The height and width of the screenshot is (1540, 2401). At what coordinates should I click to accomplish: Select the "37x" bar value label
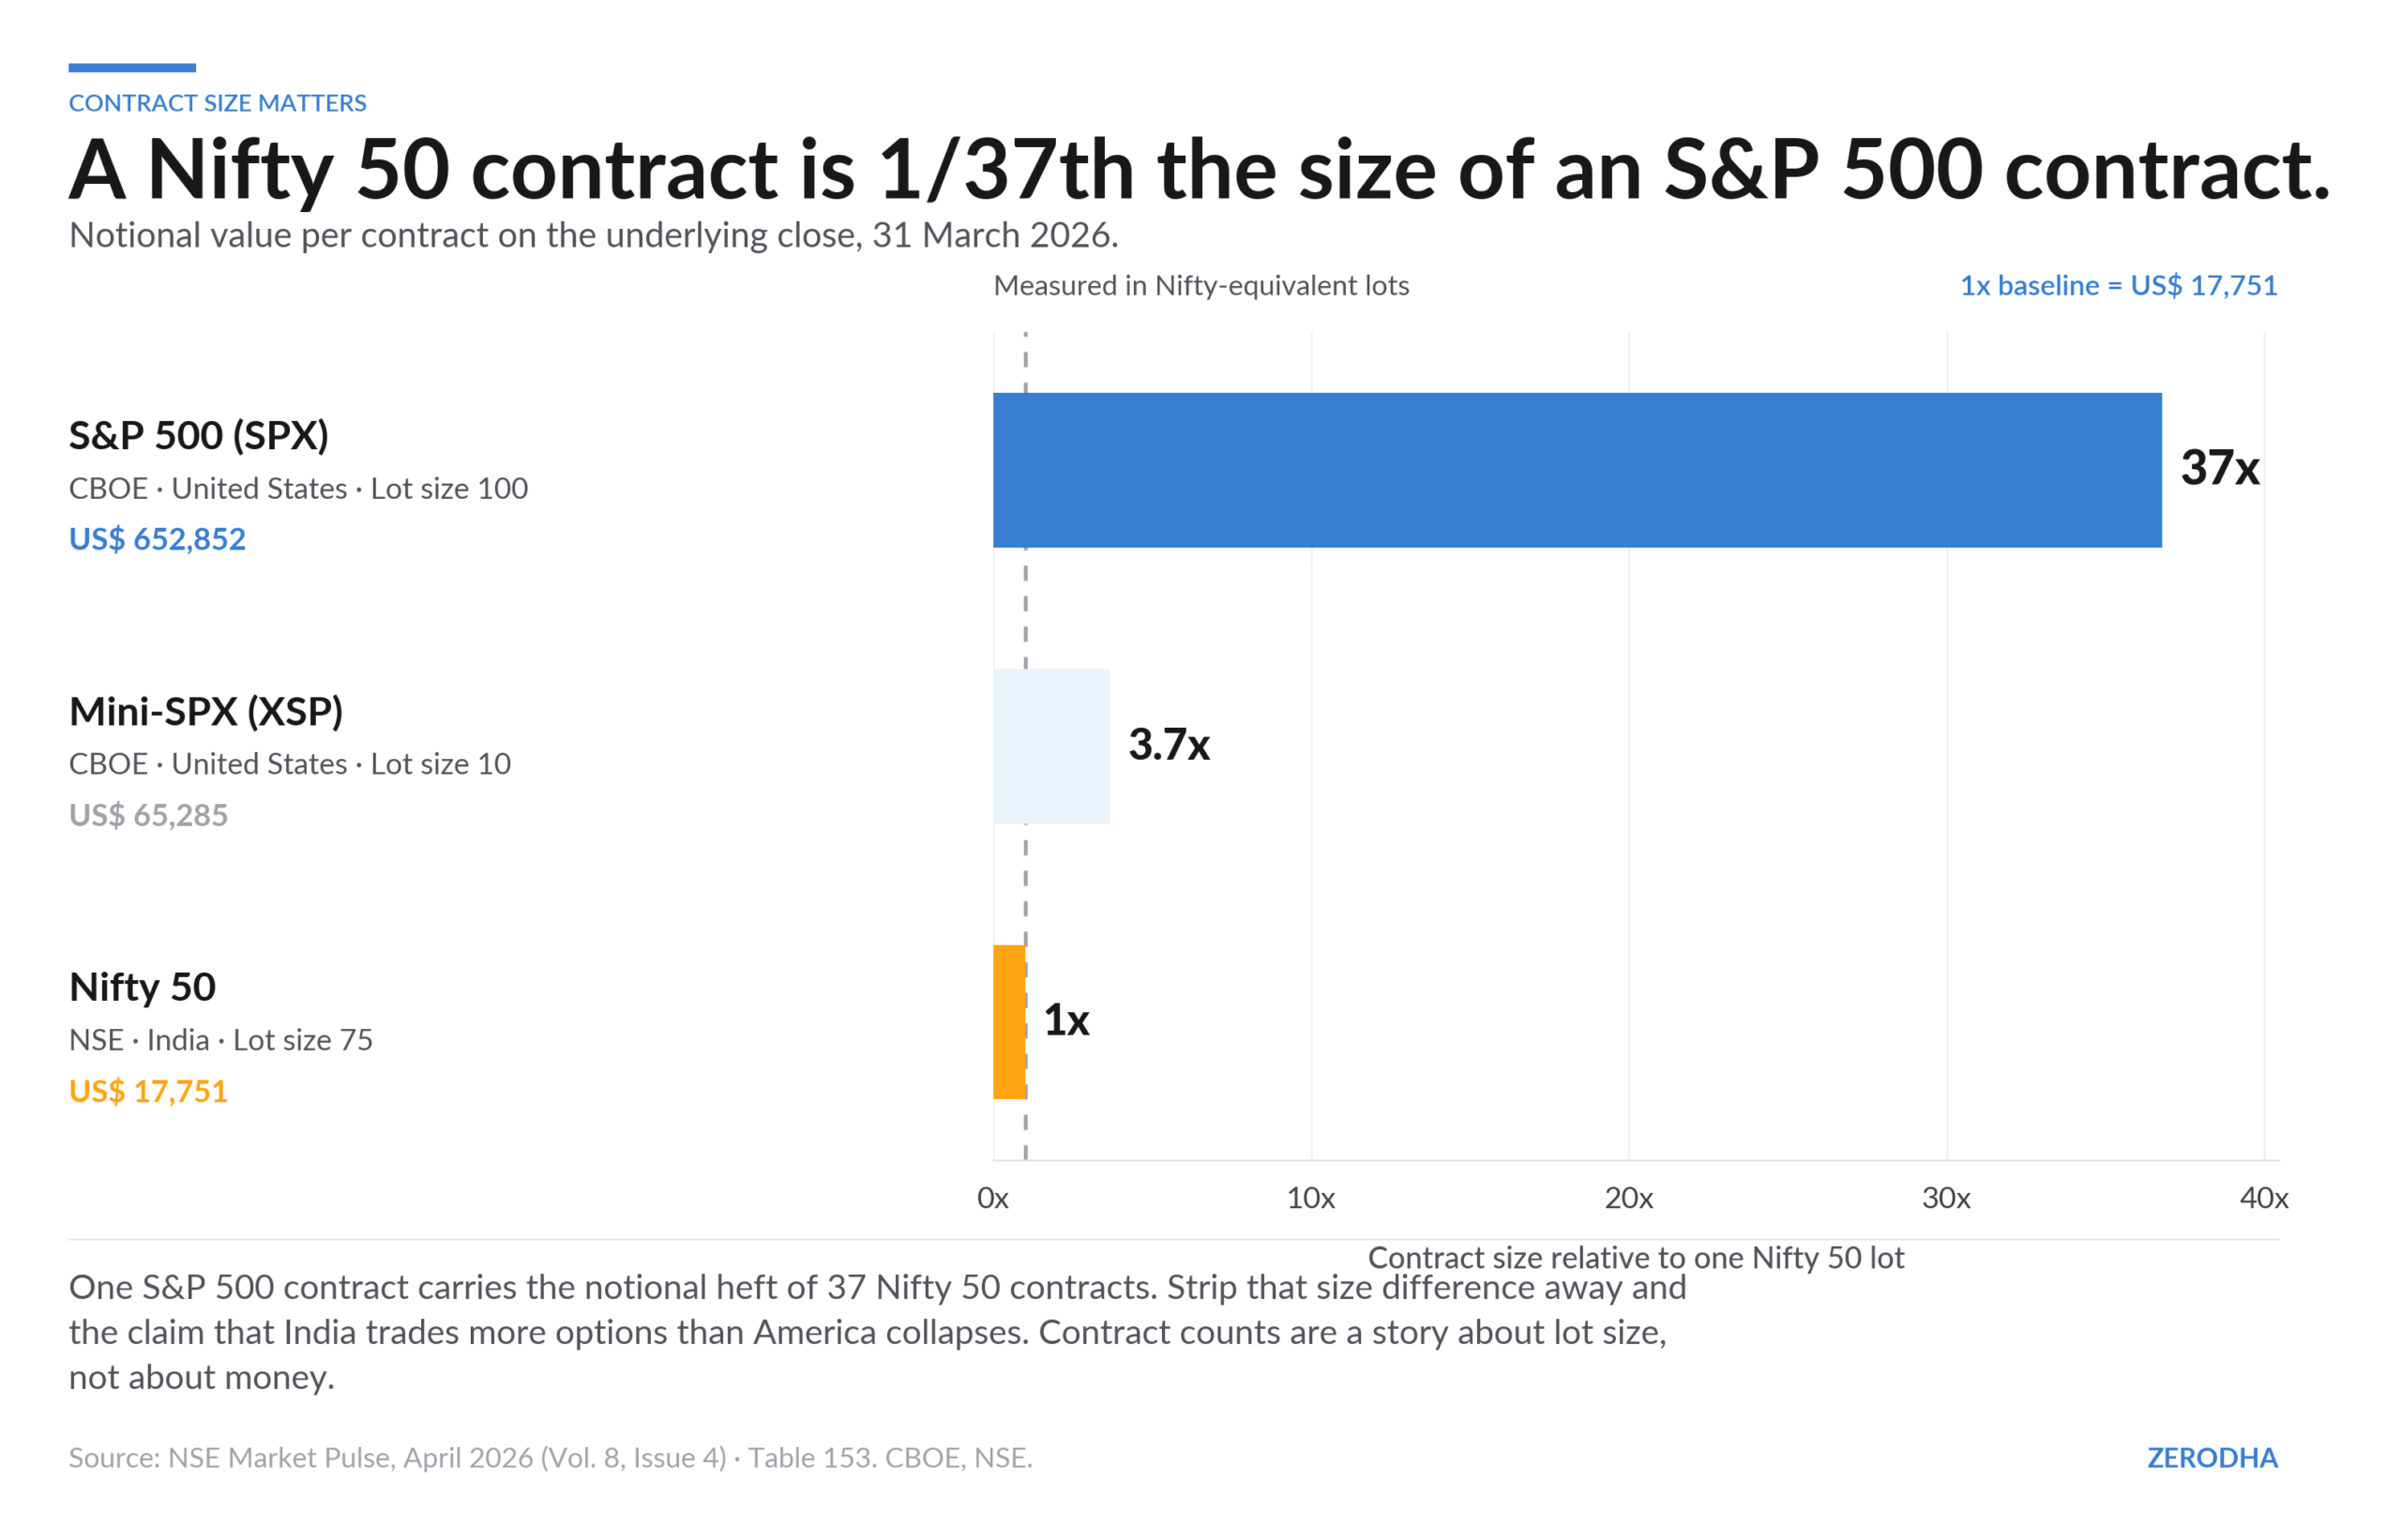(x=2219, y=468)
